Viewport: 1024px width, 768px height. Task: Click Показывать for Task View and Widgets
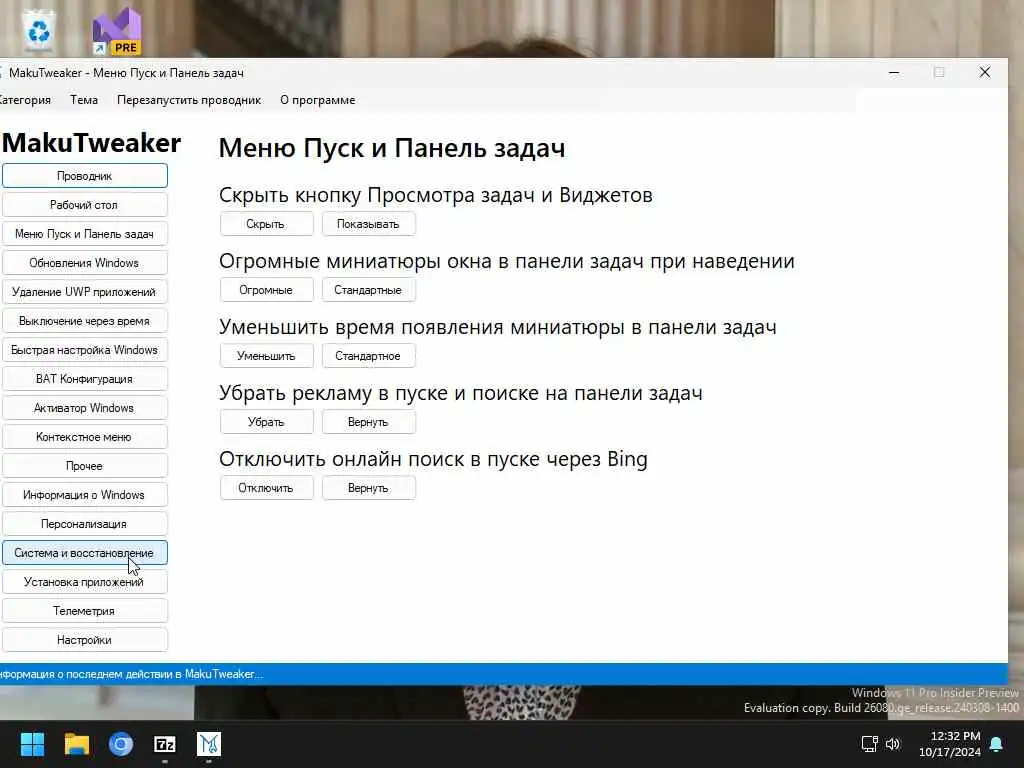(x=368, y=224)
